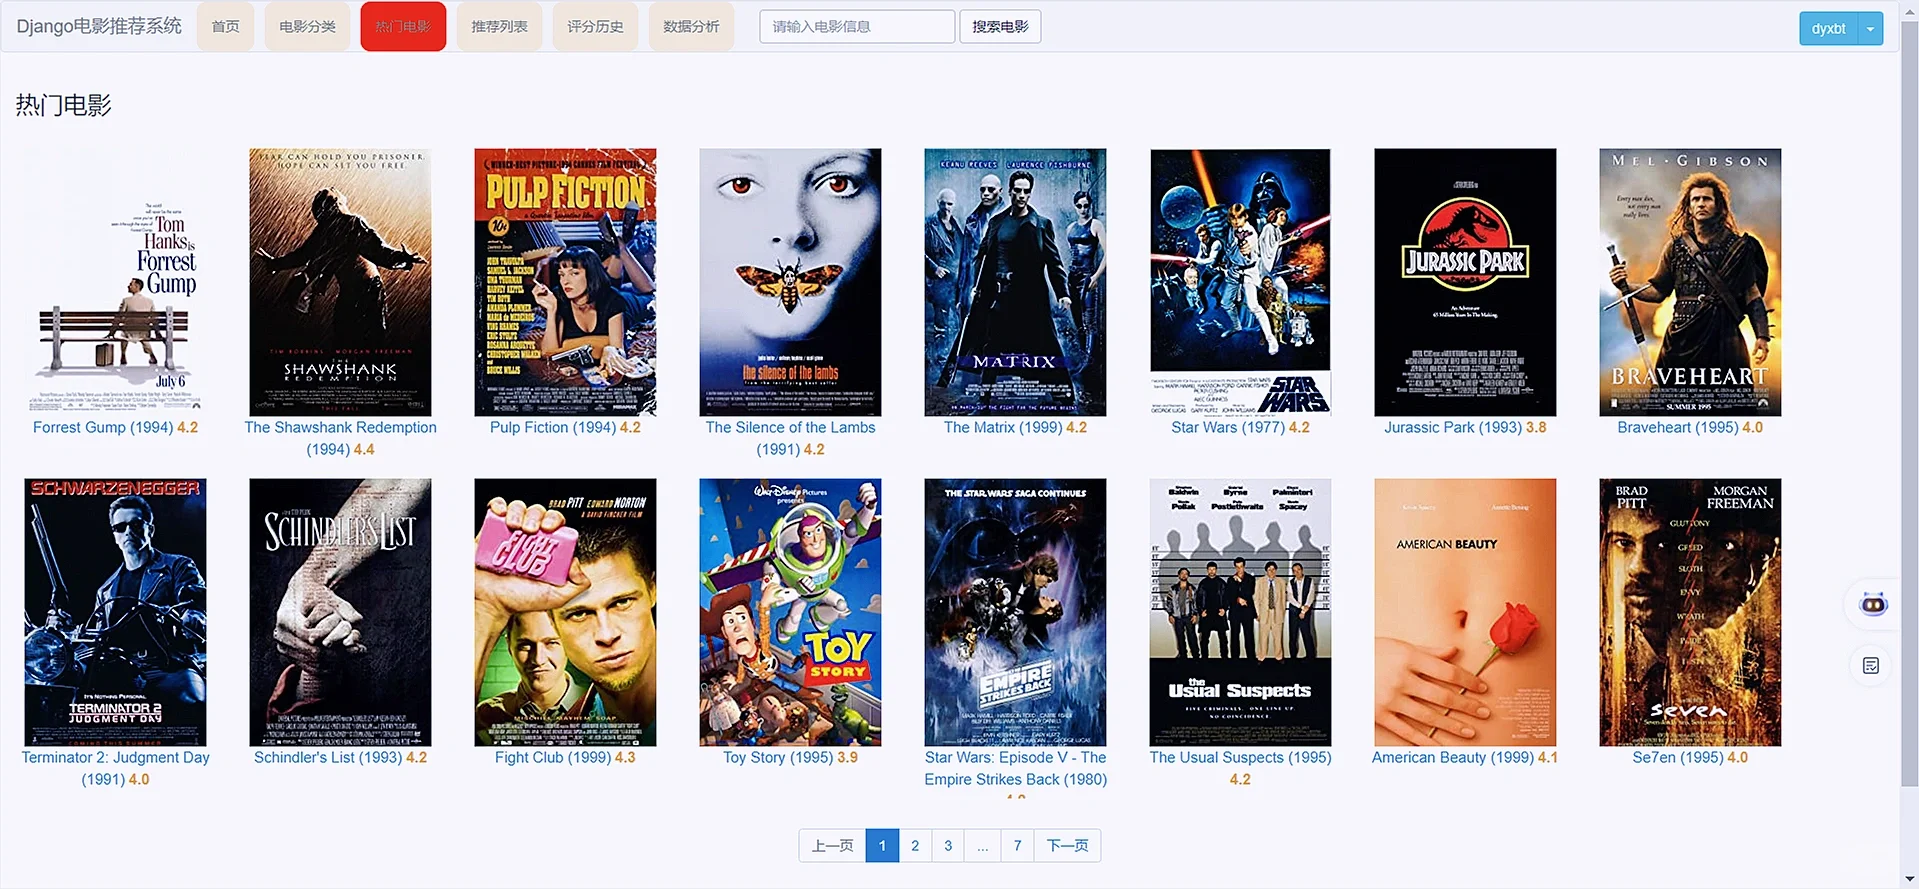Click the Braveheart (1995) title link
Screen dimensions: 1919x889
click(x=1678, y=427)
